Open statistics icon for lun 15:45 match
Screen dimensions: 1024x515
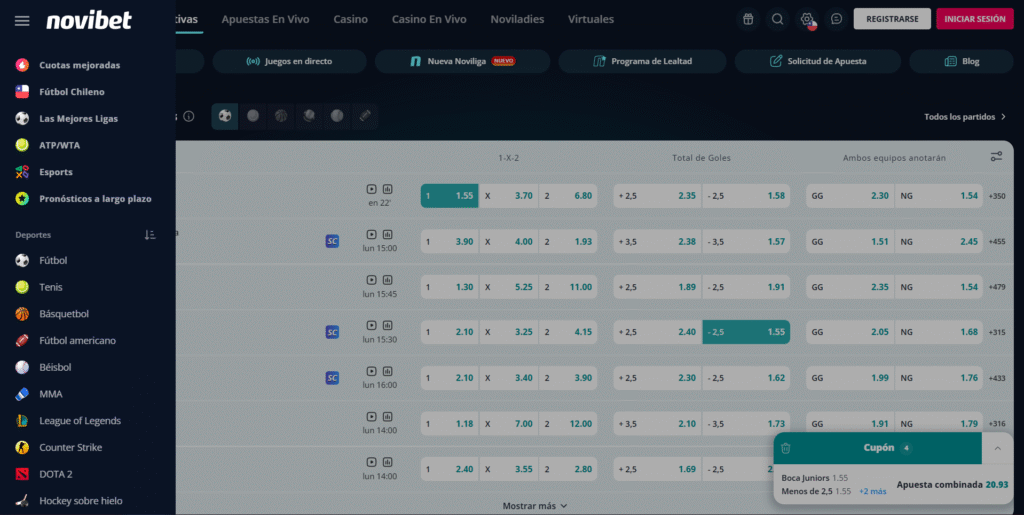point(387,279)
